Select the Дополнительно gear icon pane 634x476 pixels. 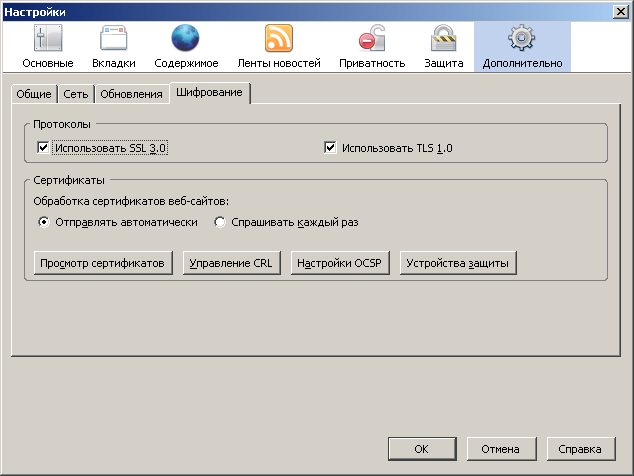[522, 47]
